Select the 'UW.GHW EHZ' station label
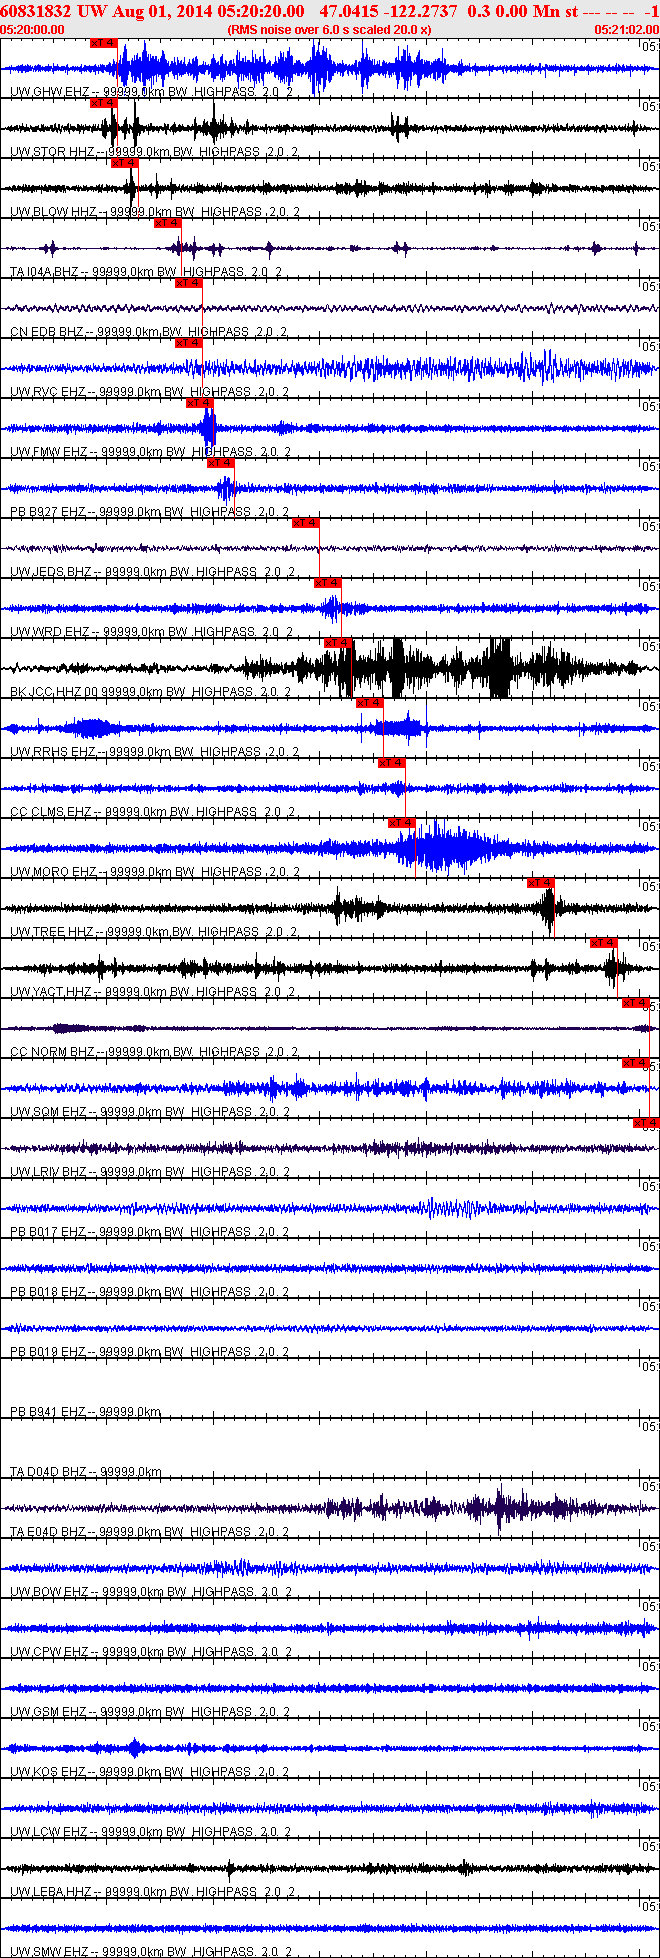The height and width of the screenshot is (1958, 660). 49,92
